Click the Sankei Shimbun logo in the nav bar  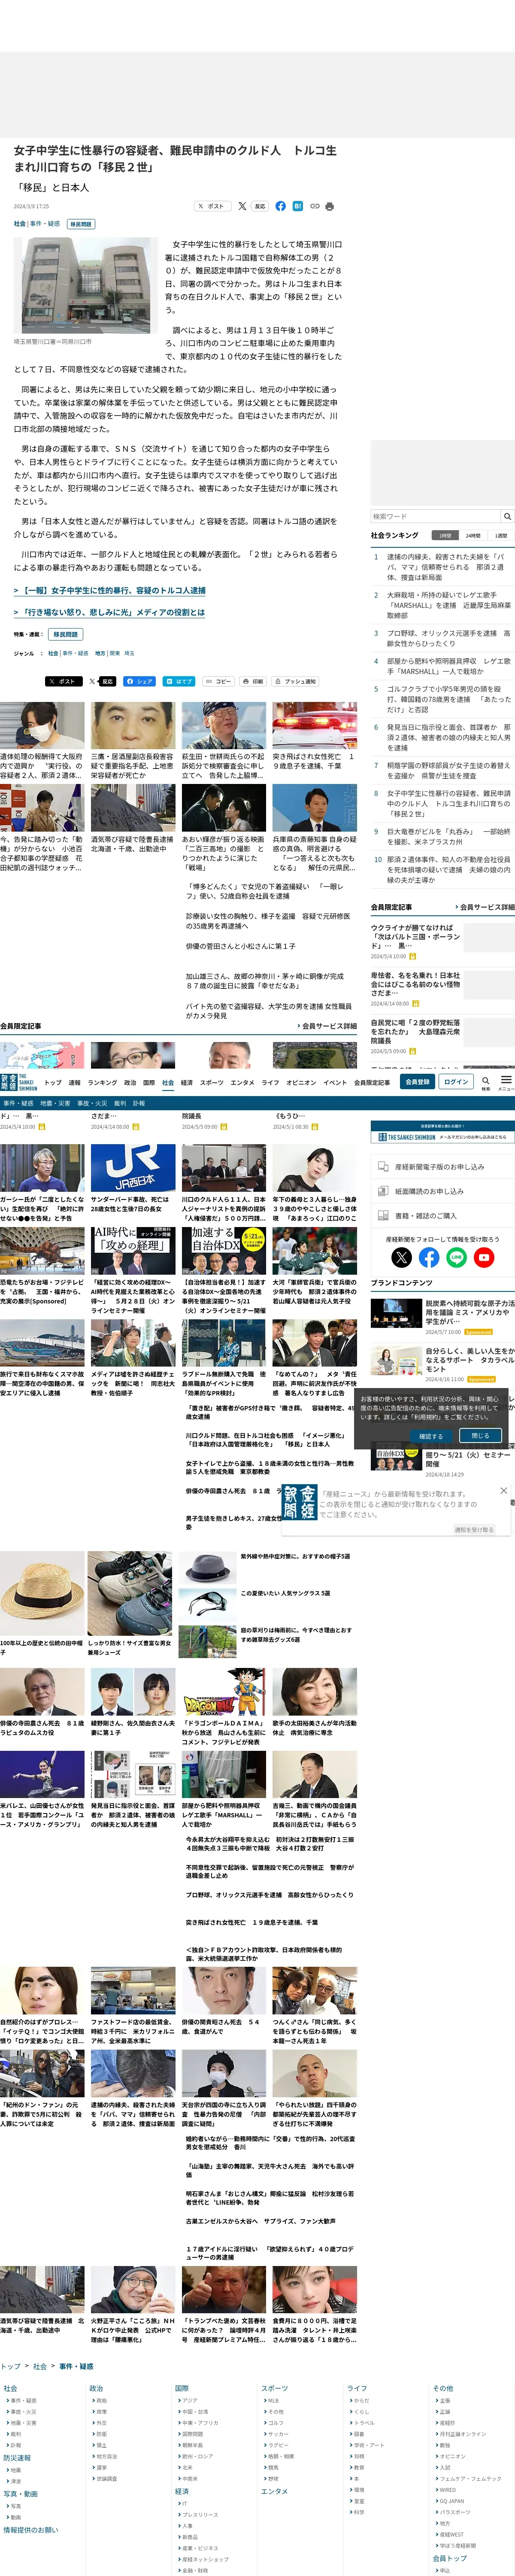pos(18,1082)
